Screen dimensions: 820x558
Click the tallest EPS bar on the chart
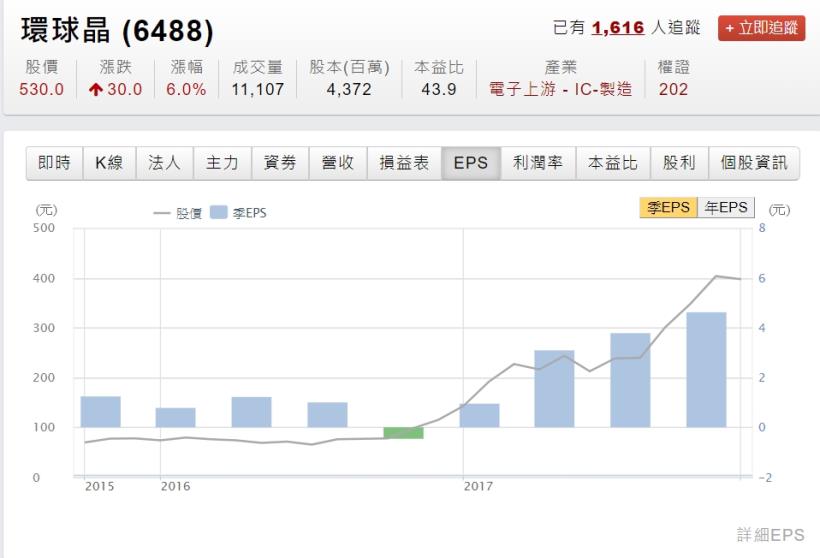click(706, 370)
